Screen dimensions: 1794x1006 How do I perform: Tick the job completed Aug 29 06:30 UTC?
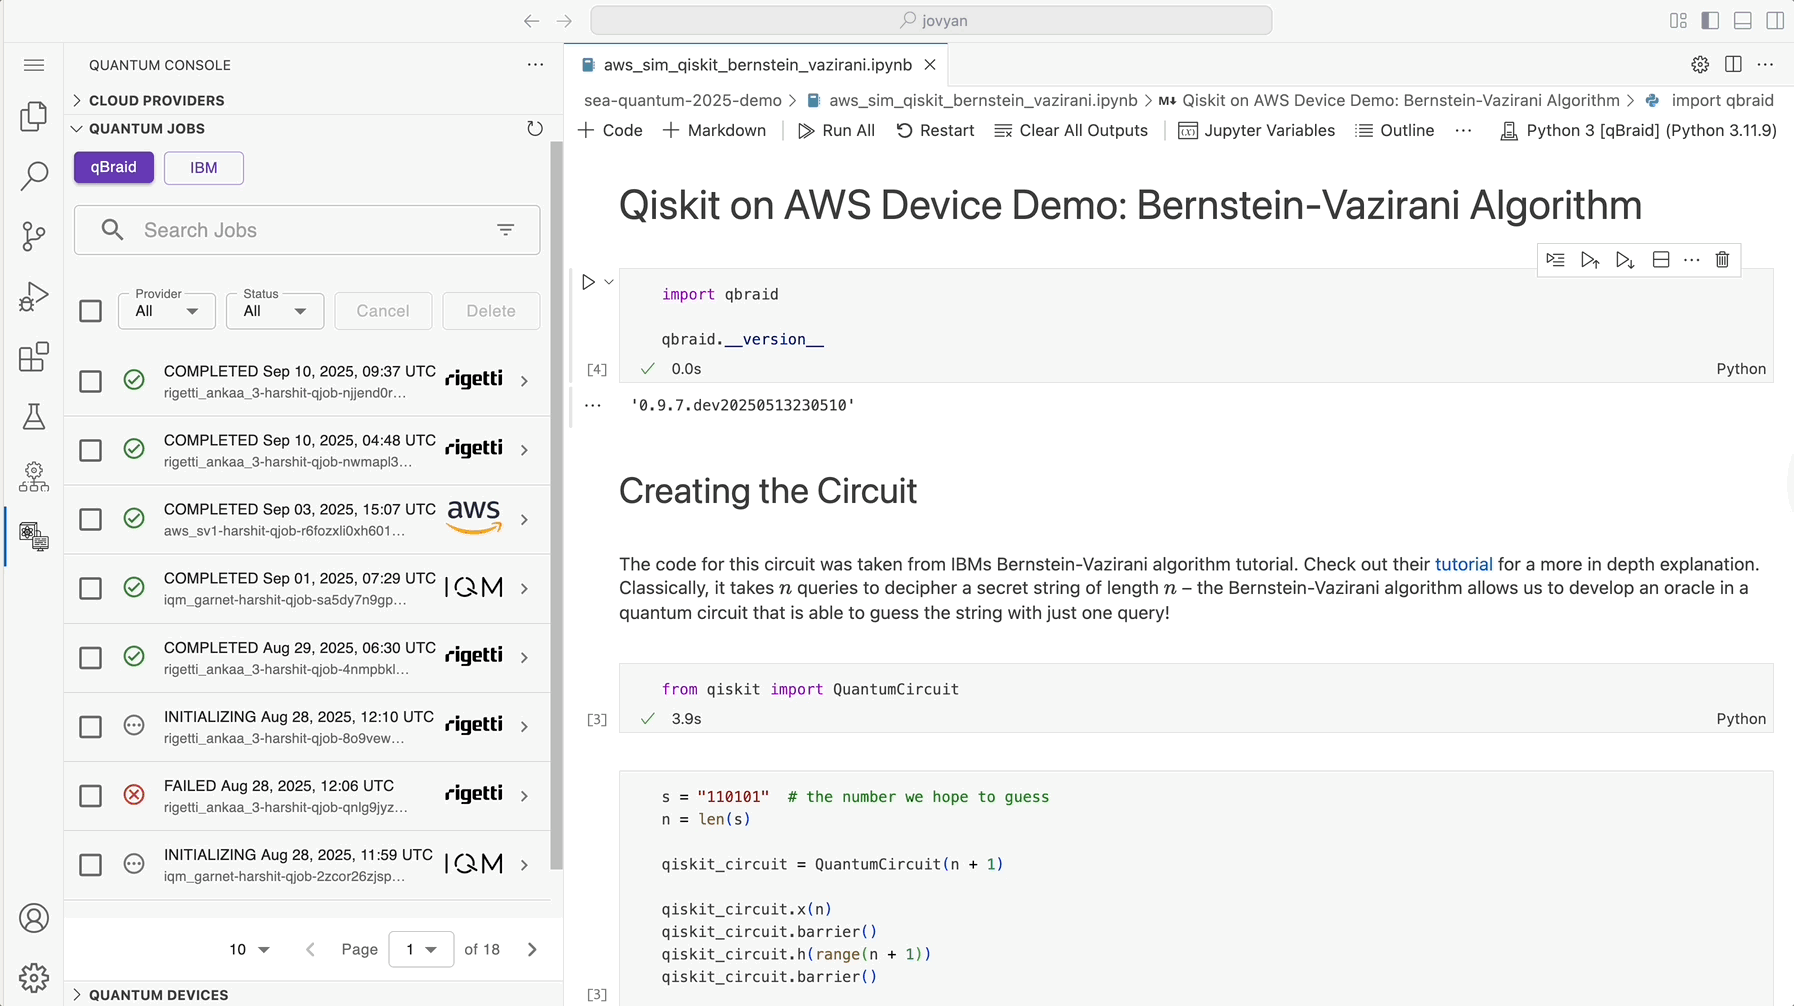click(x=91, y=657)
